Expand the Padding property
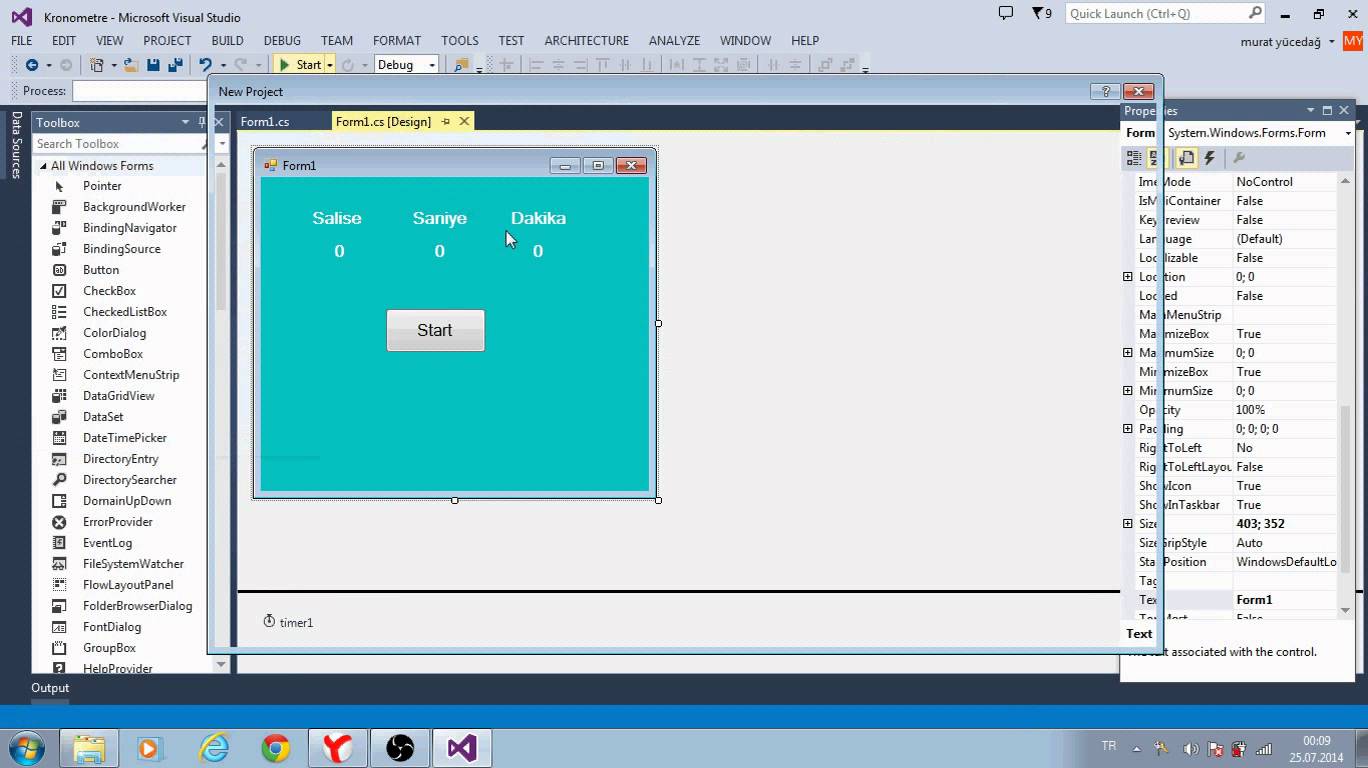 [x=1128, y=429]
